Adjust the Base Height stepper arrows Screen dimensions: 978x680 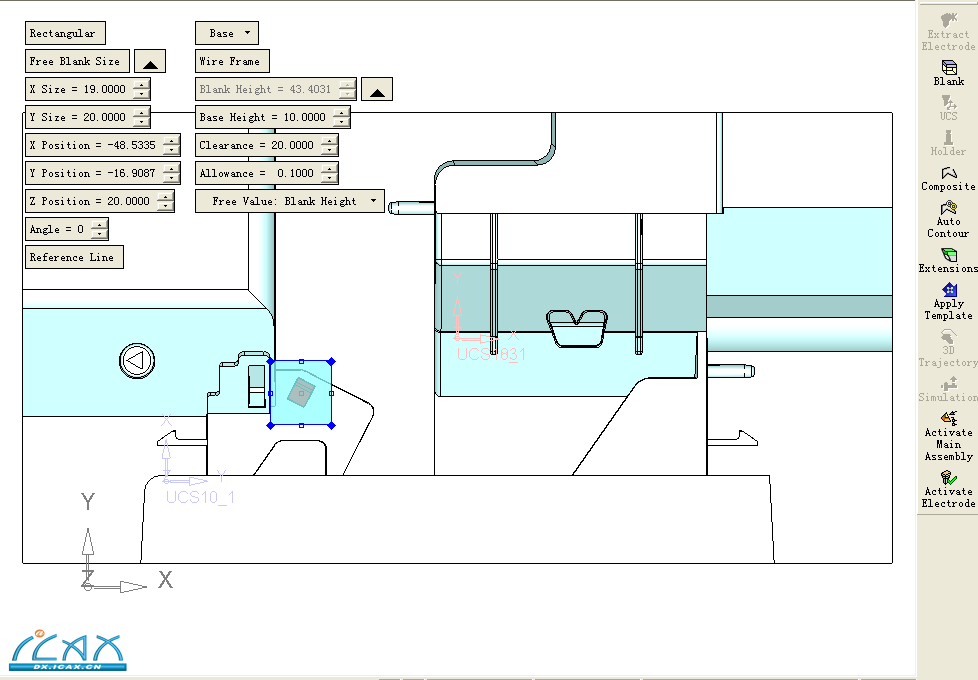tap(341, 117)
